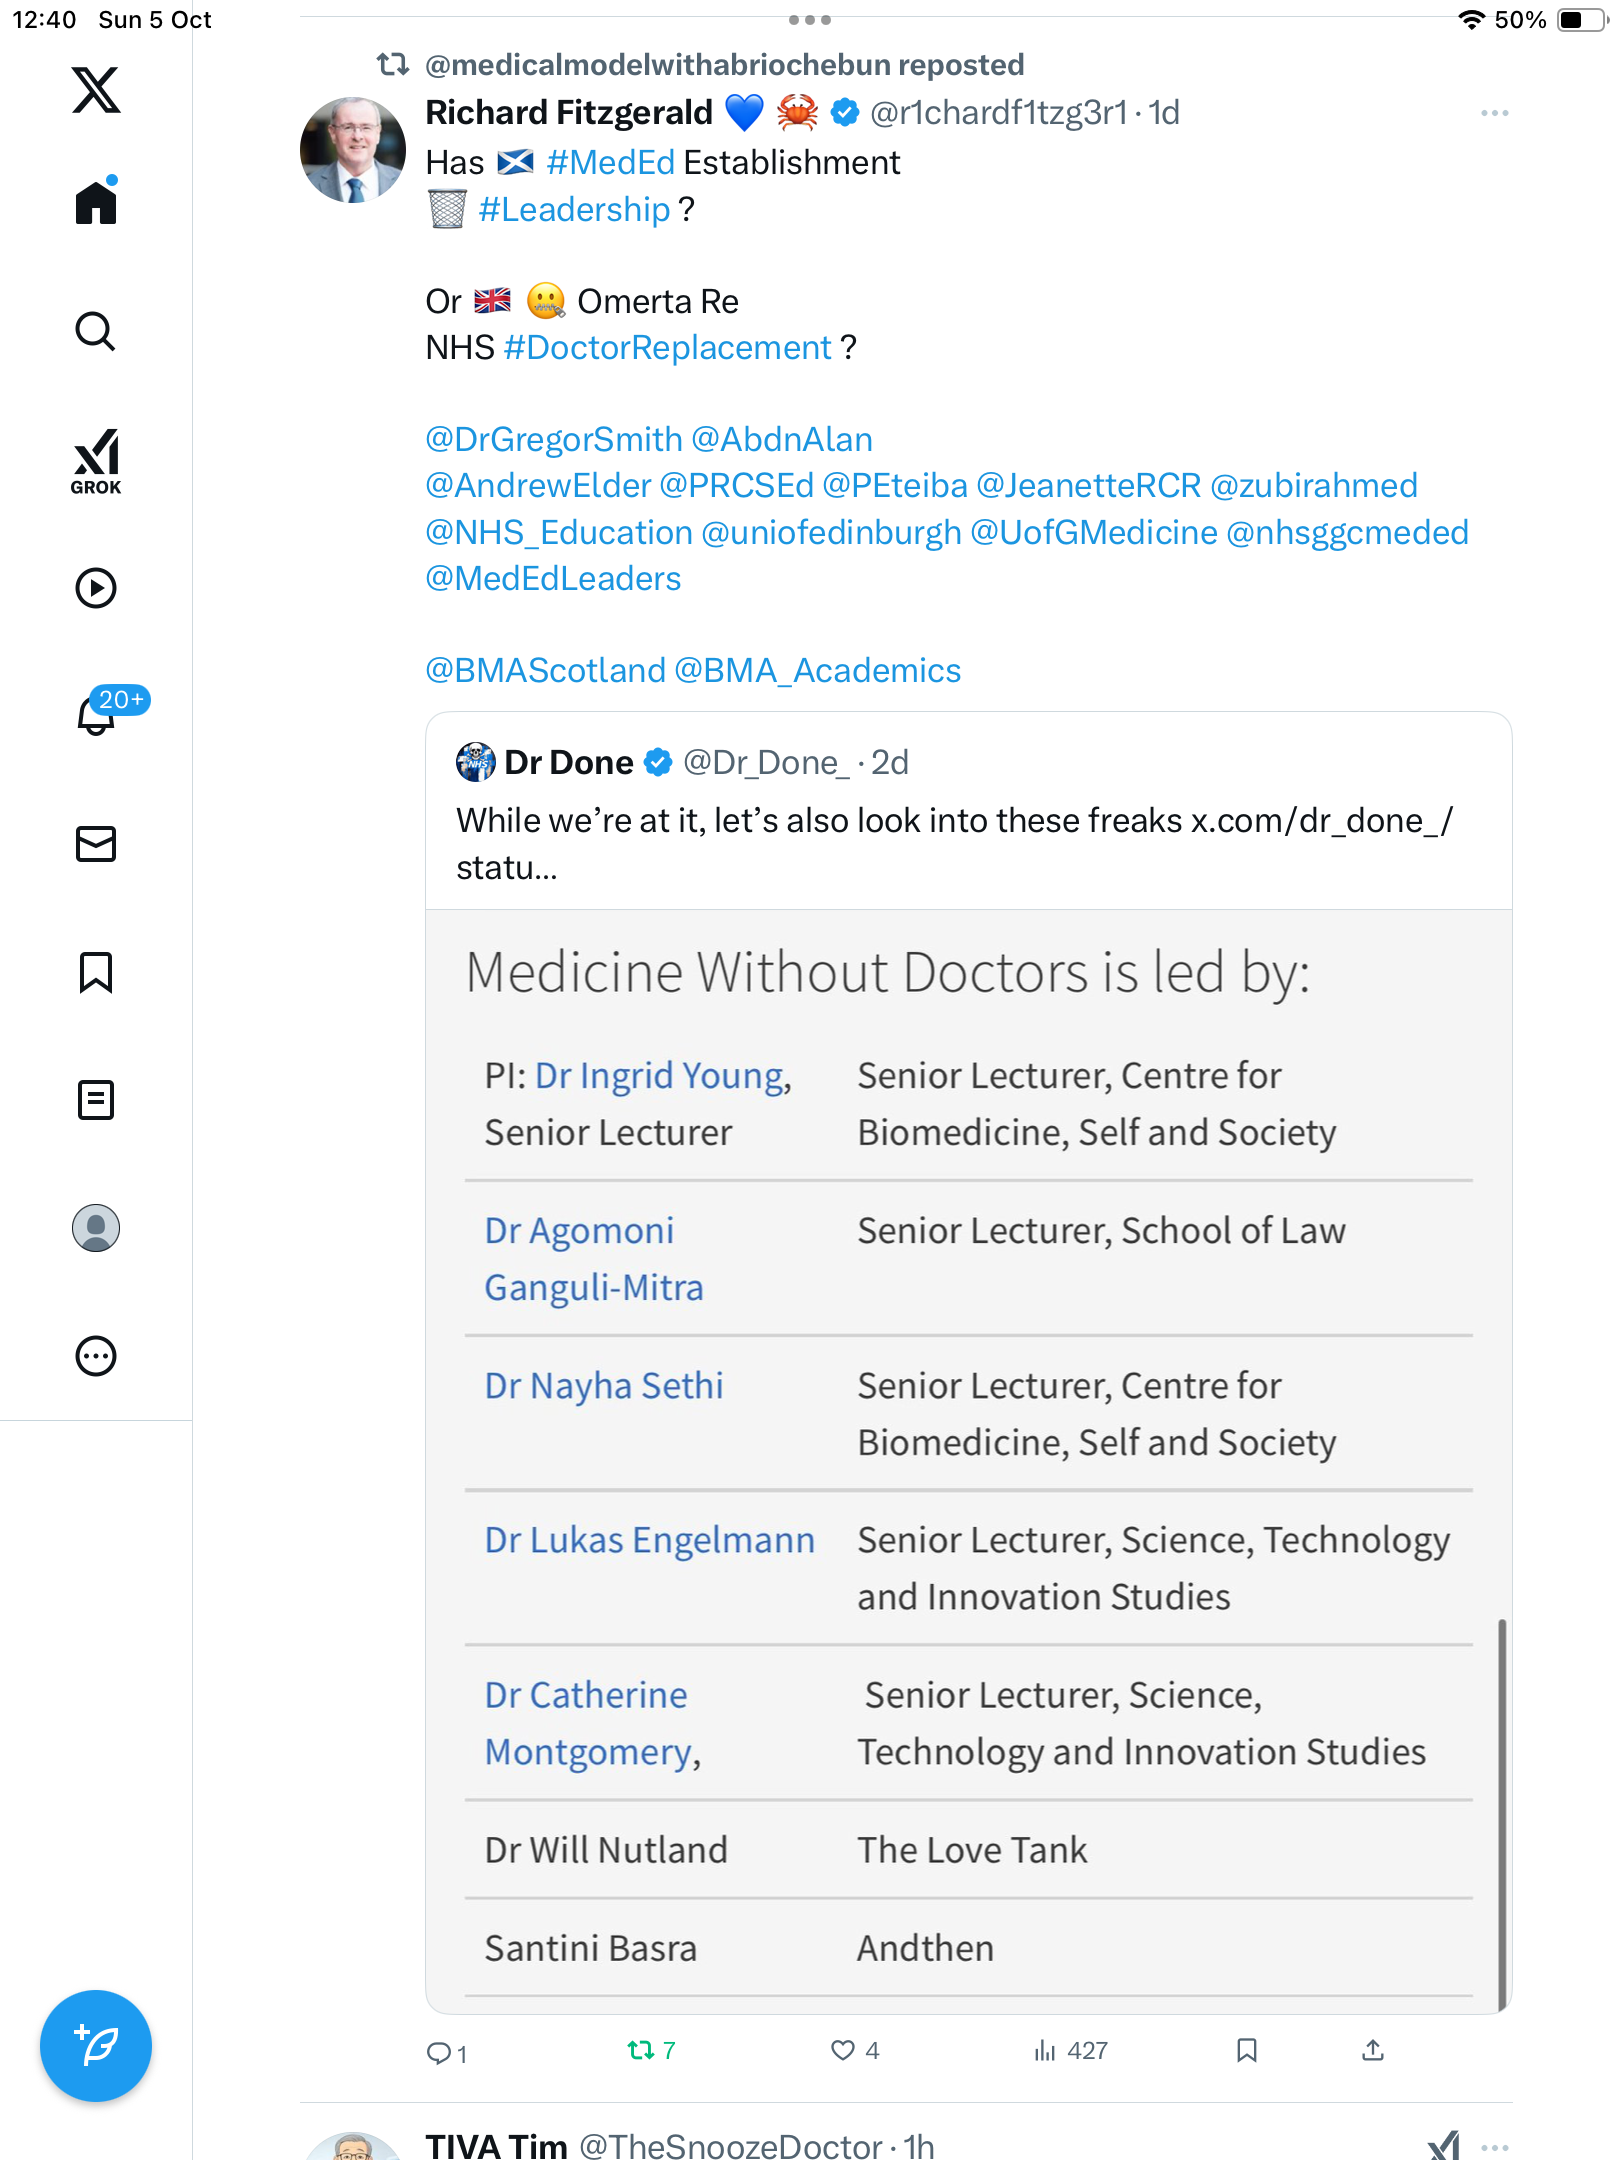Go to the Home timeline
The height and width of the screenshot is (2160, 1620).
tap(96, 203)
